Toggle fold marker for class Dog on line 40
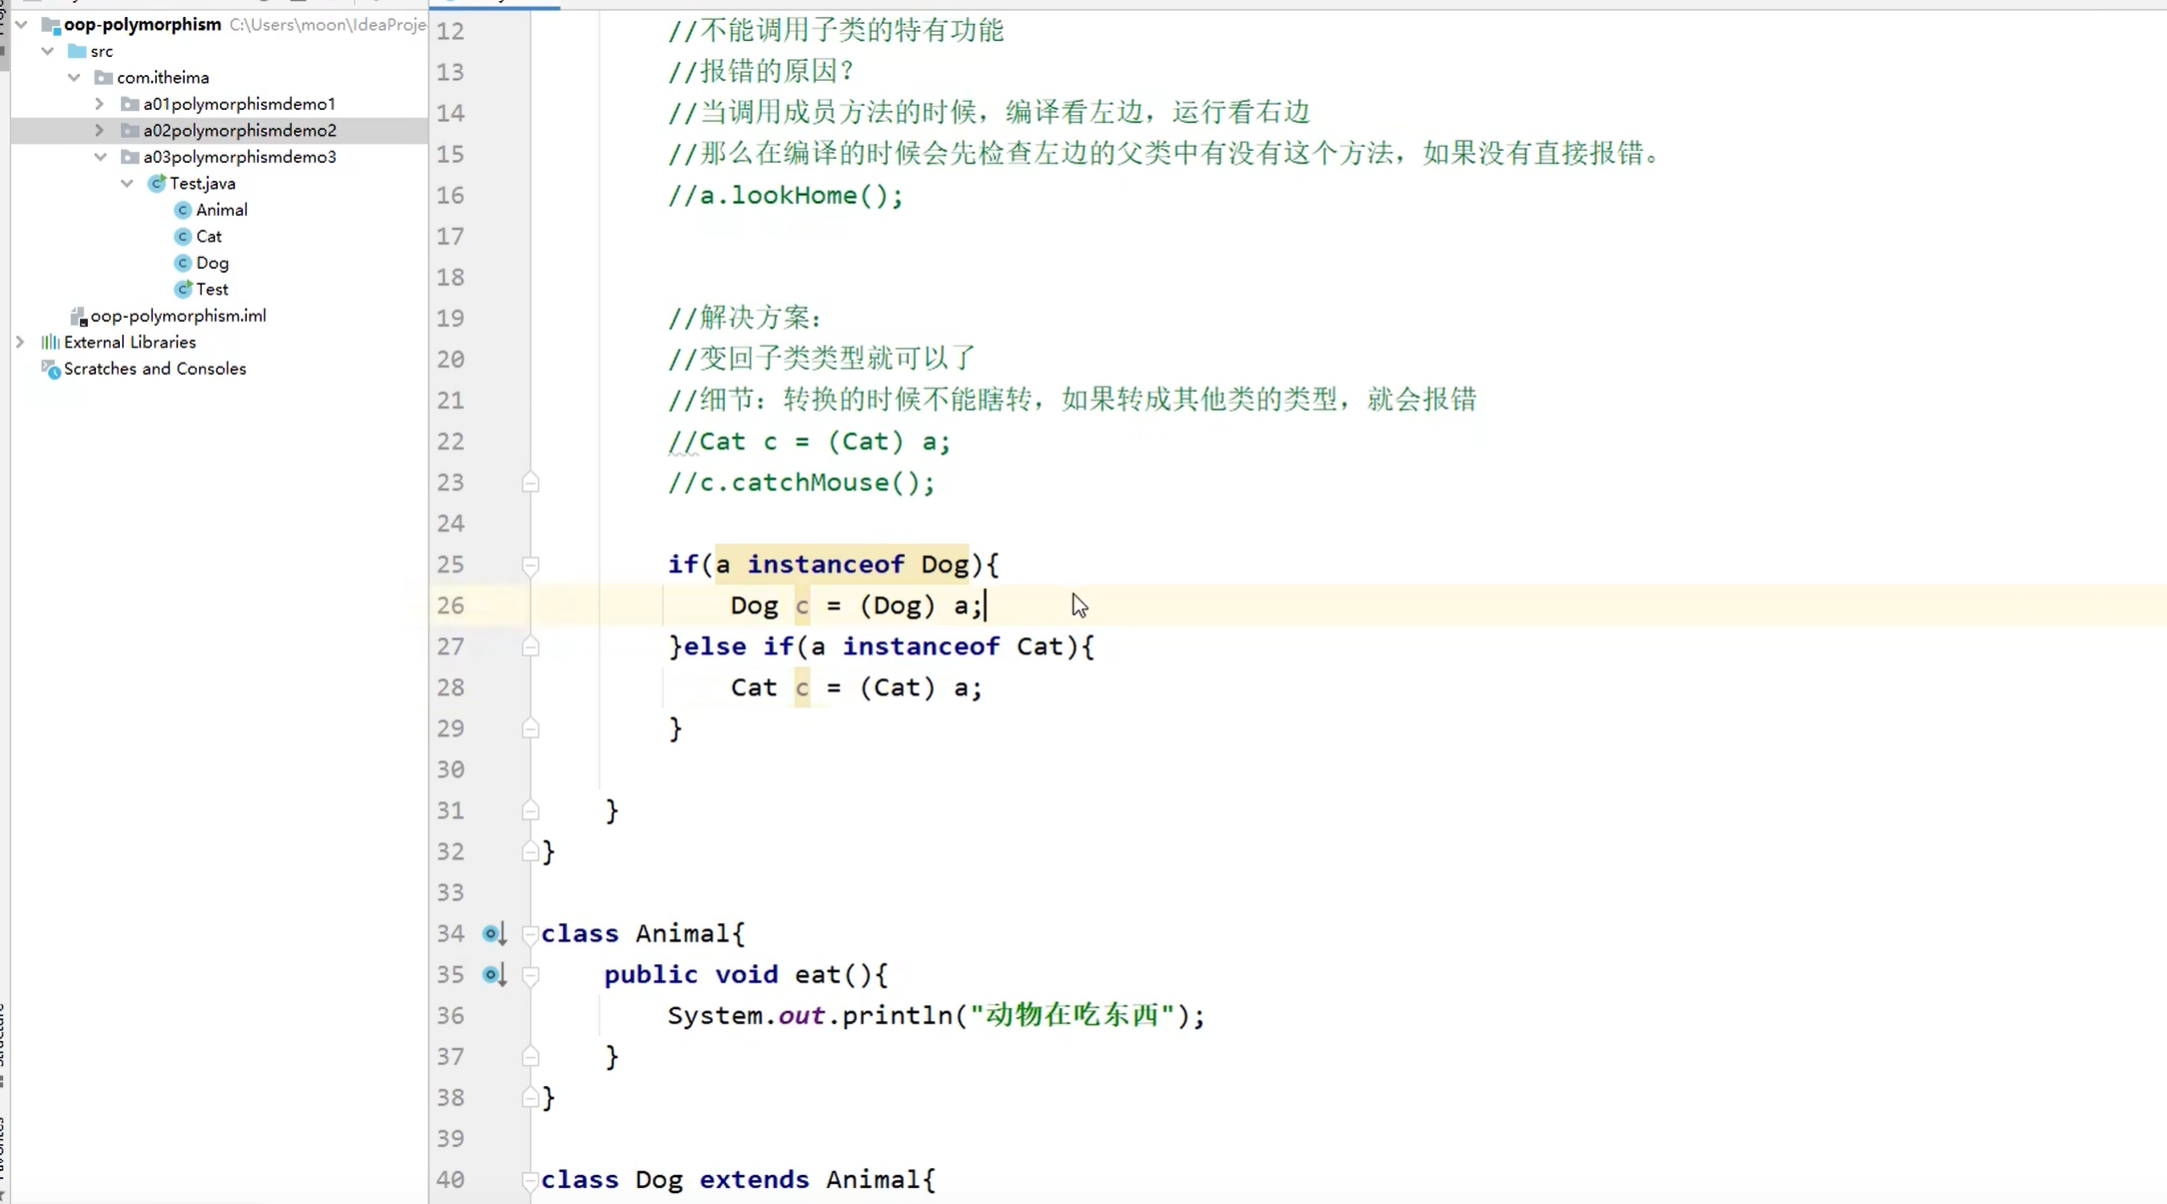2167x1204 pixels. coord(531,1181)
